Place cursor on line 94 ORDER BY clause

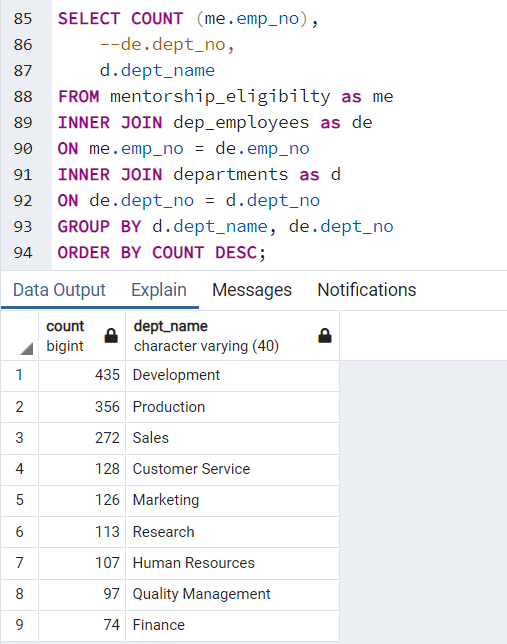click(x=162, y=252)
